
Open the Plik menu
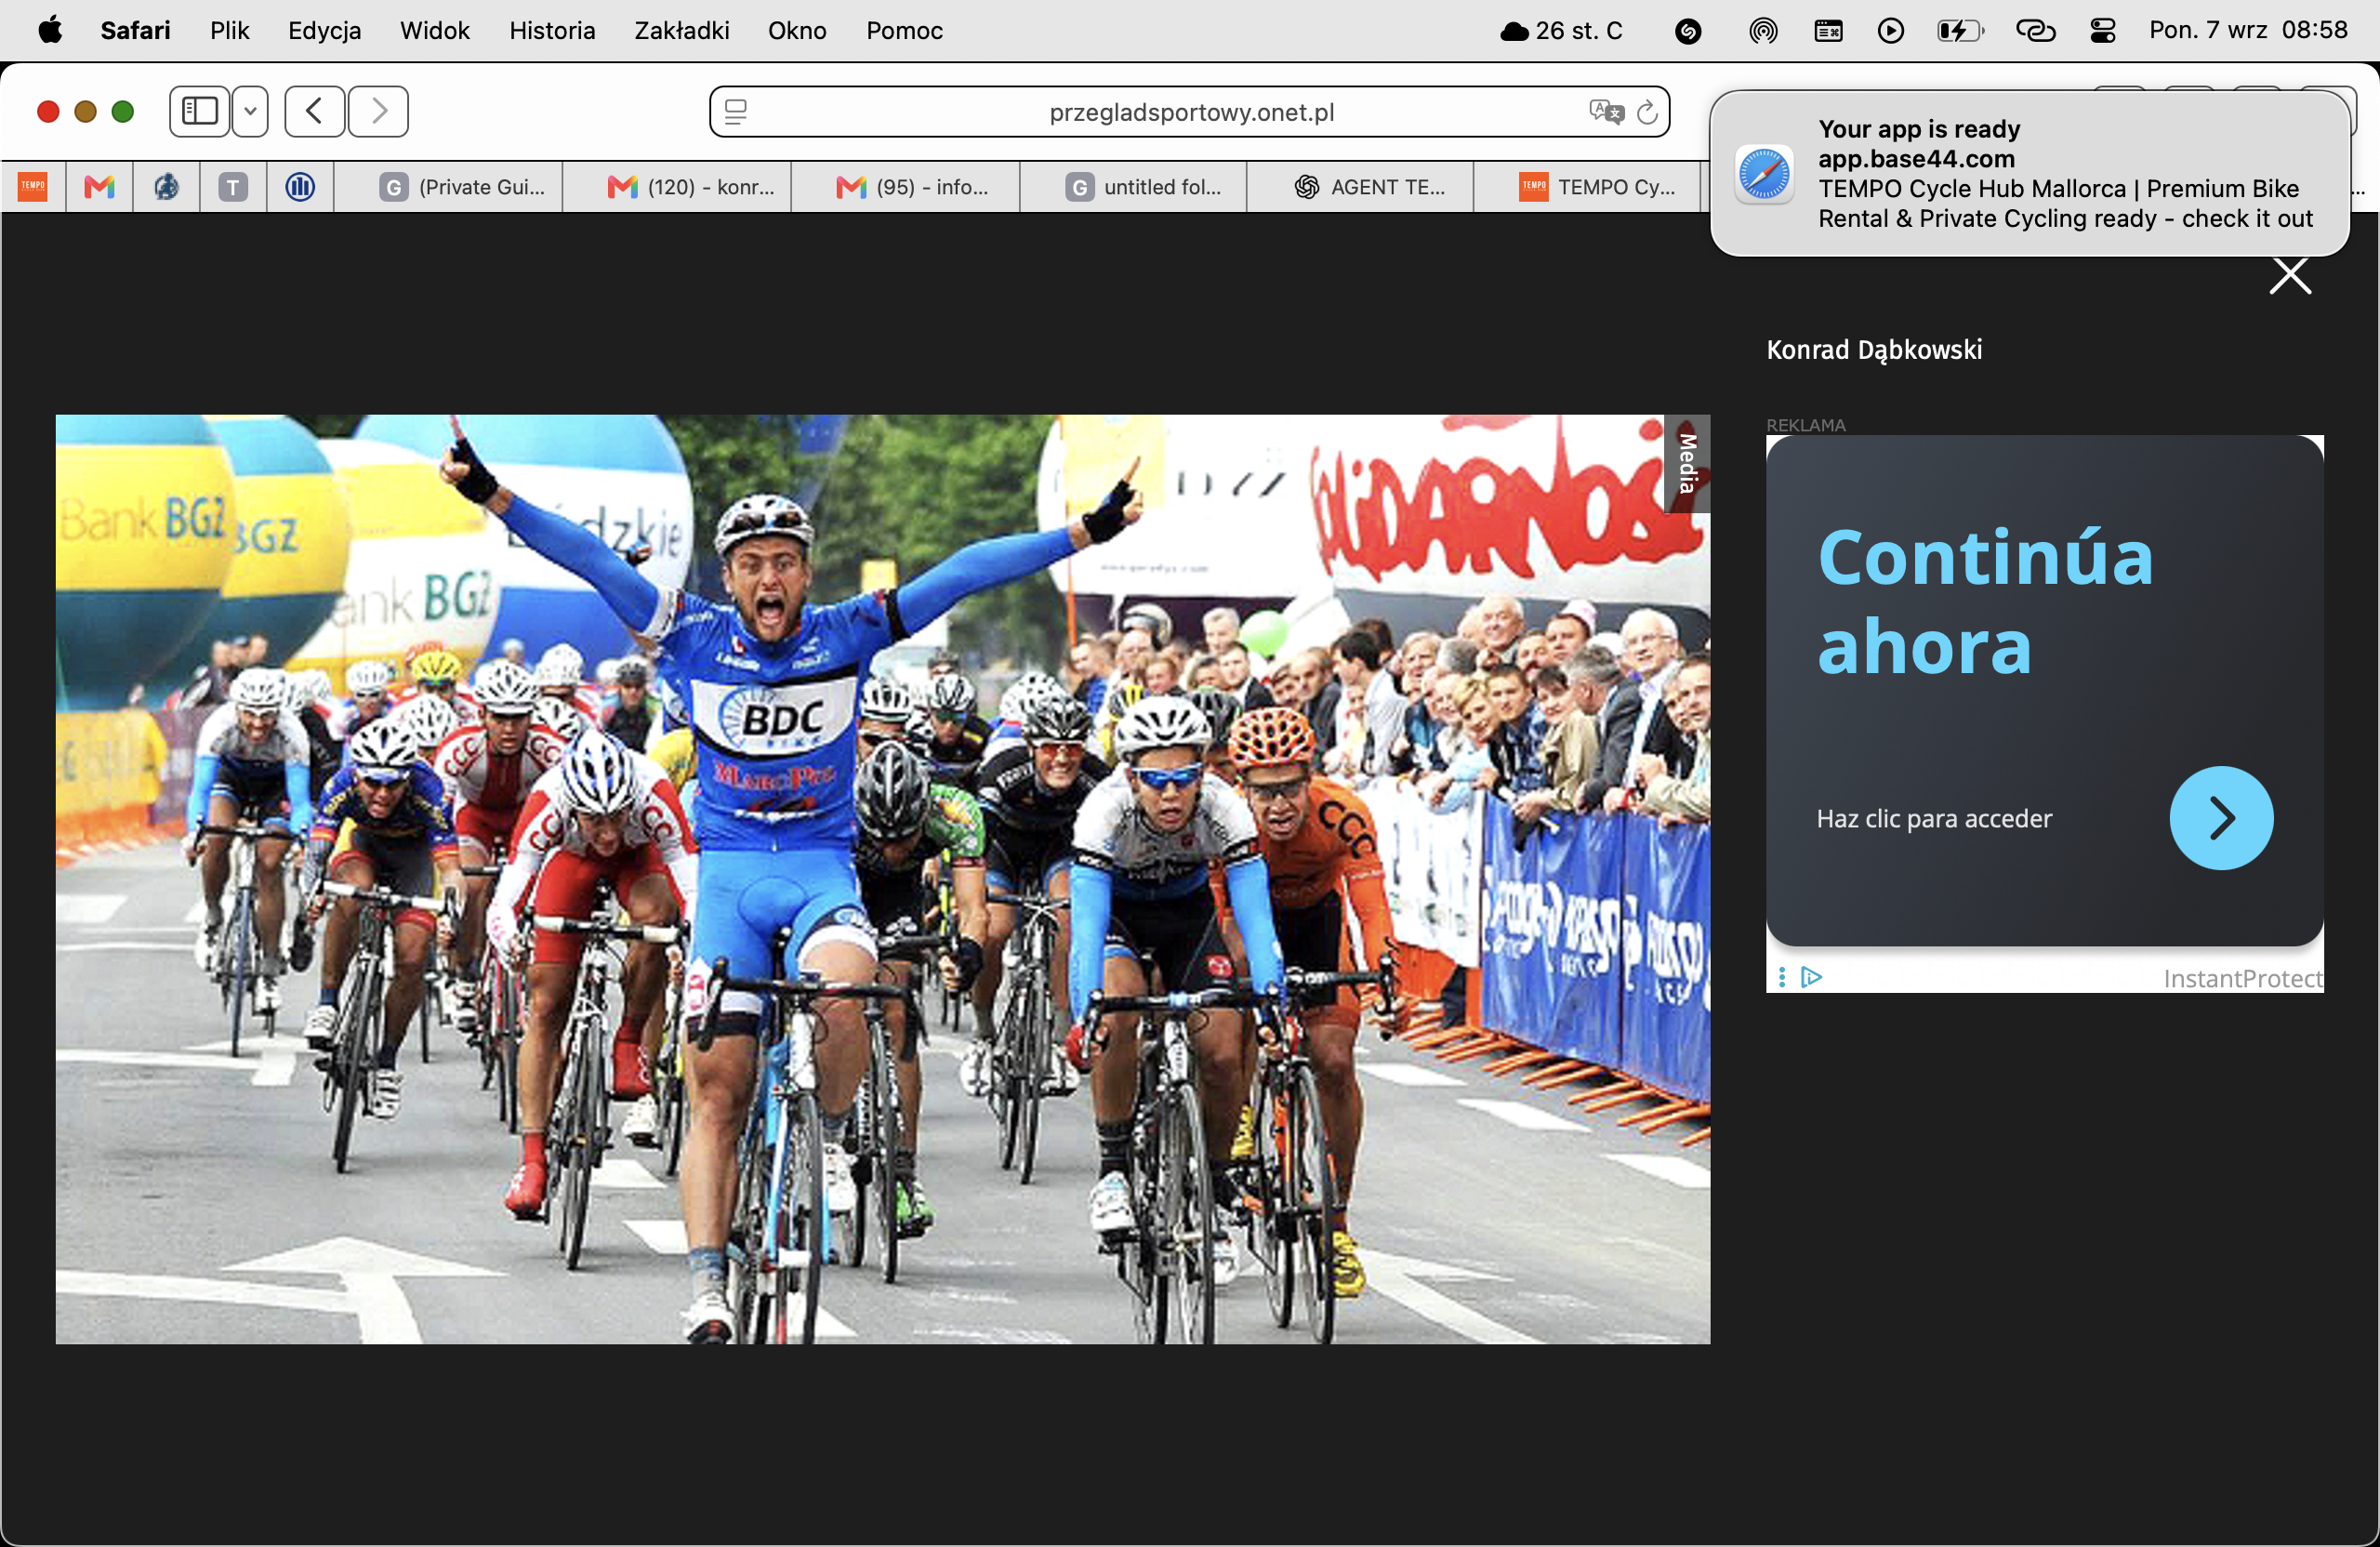point(229,30)
